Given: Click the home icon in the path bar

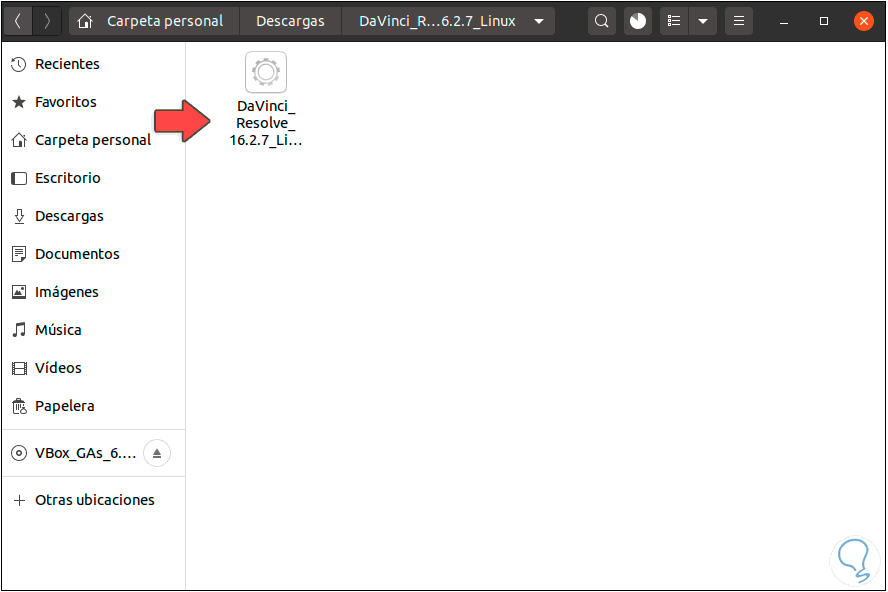Looking at the screenshot, I should (x=85, y=22).
